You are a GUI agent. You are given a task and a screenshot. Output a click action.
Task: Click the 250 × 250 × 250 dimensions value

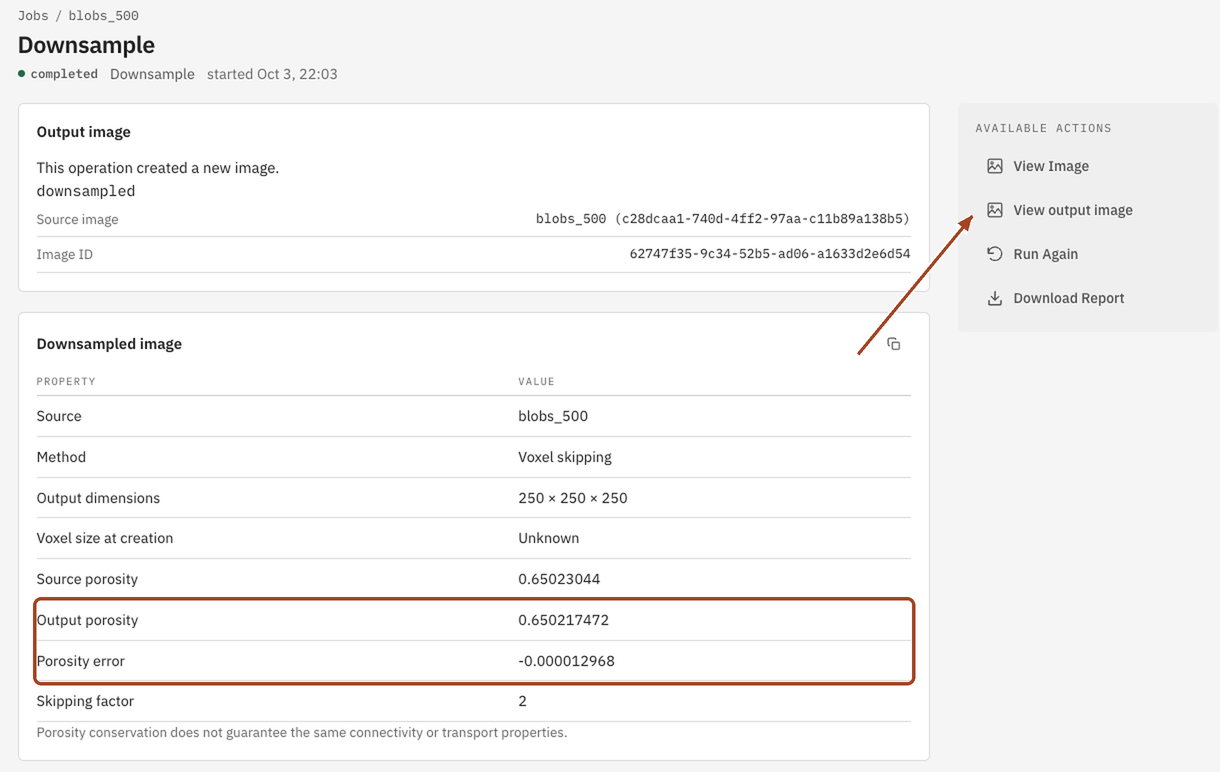click(573, 498)
